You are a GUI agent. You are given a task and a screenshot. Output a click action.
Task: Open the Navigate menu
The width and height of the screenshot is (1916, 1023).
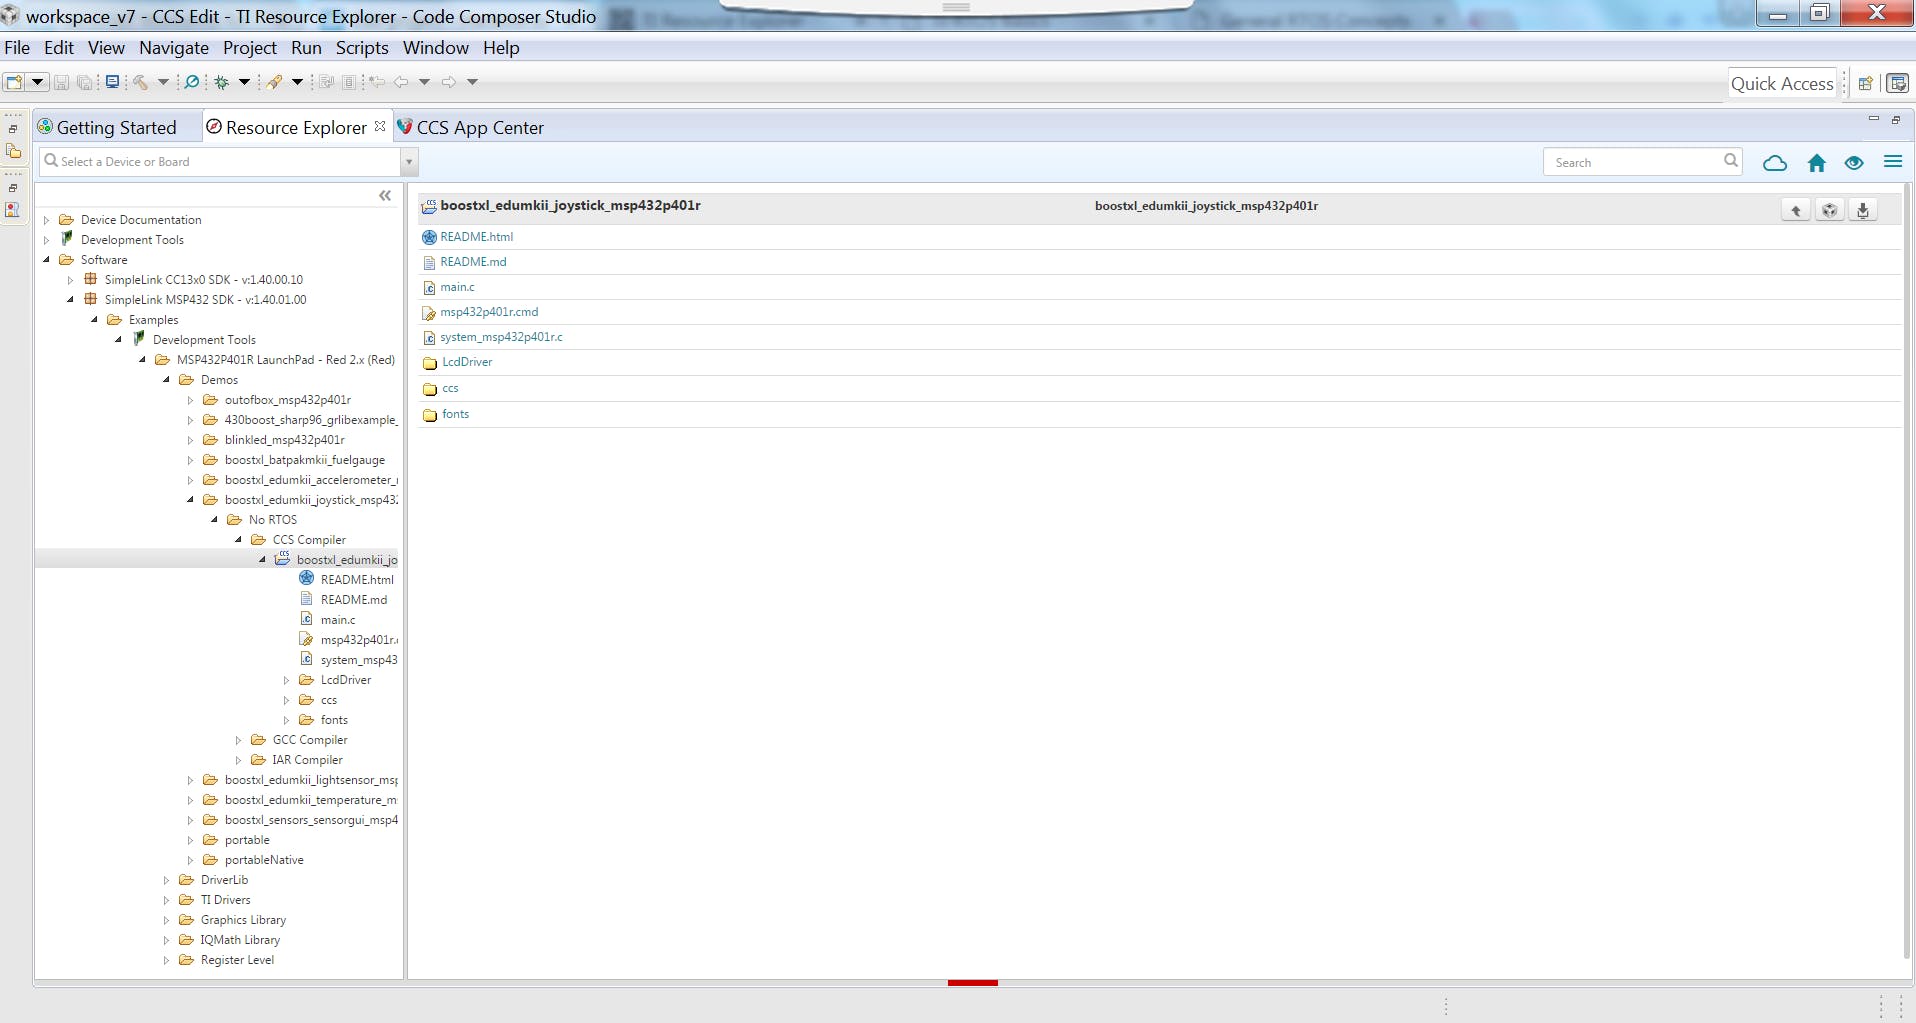pos(174,48)
